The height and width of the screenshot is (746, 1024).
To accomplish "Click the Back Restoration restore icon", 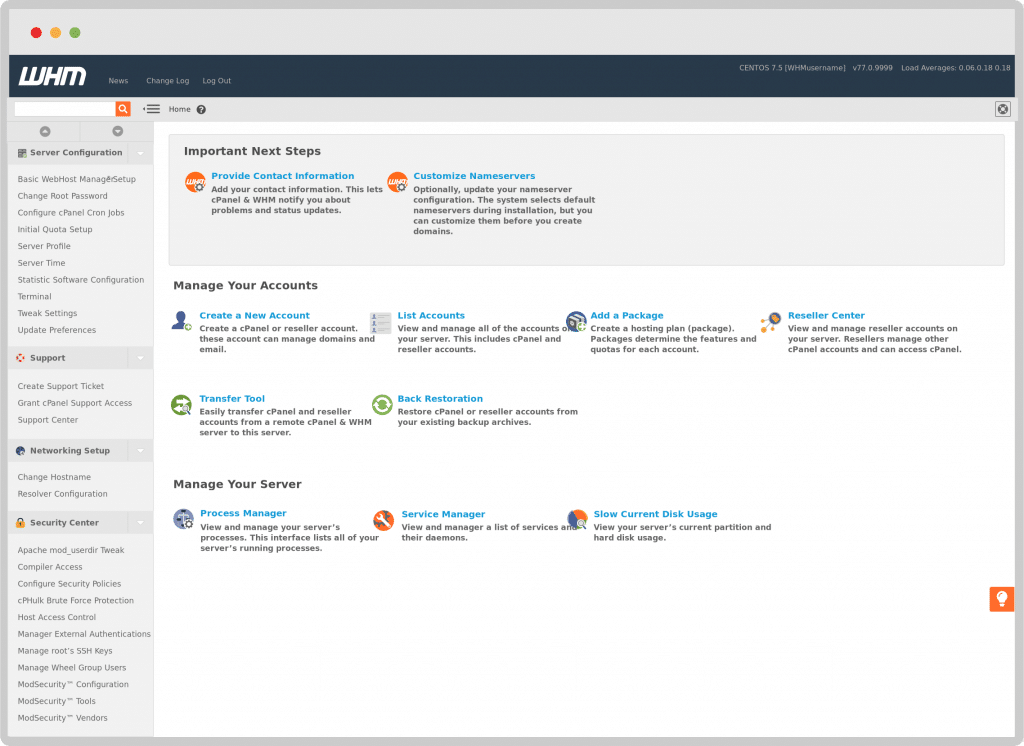I will click(380, 404).
